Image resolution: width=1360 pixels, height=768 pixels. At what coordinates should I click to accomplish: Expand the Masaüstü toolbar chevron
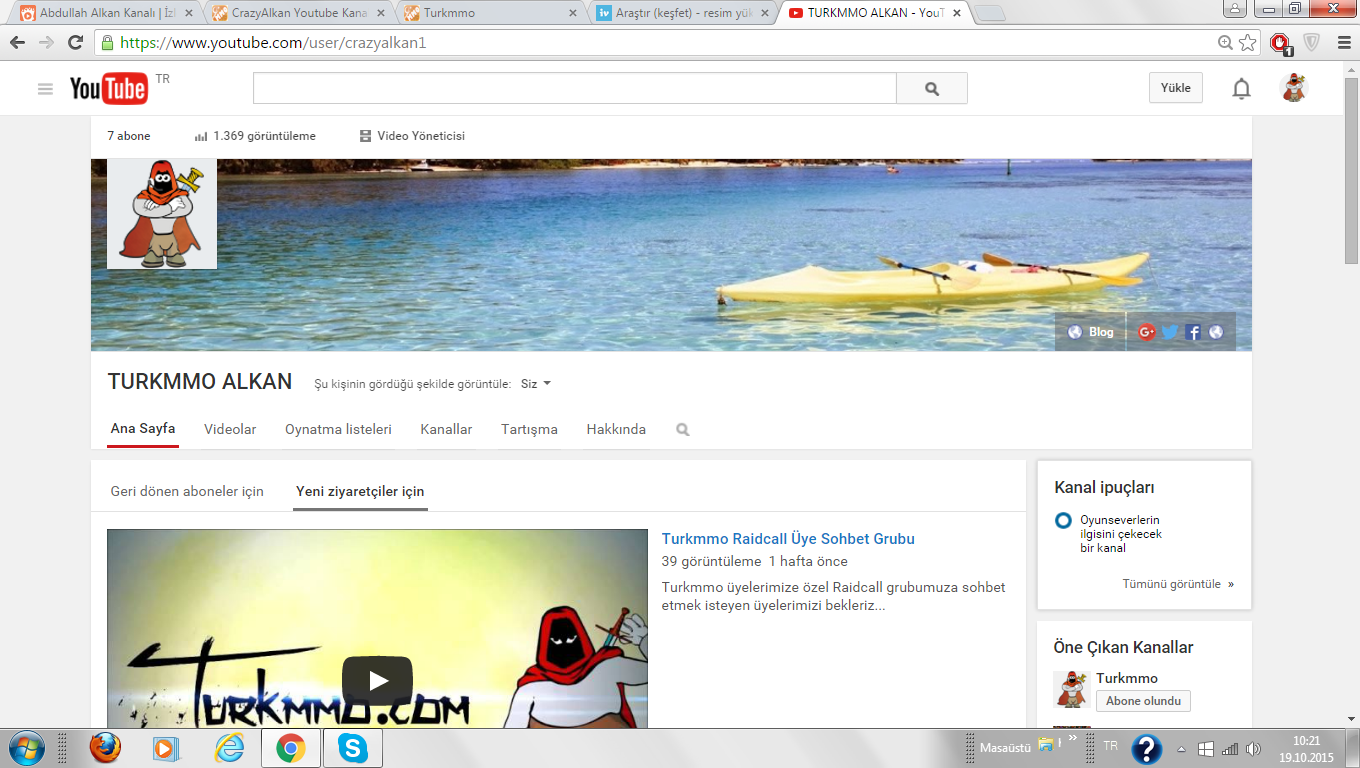(x=1072, y=739)
